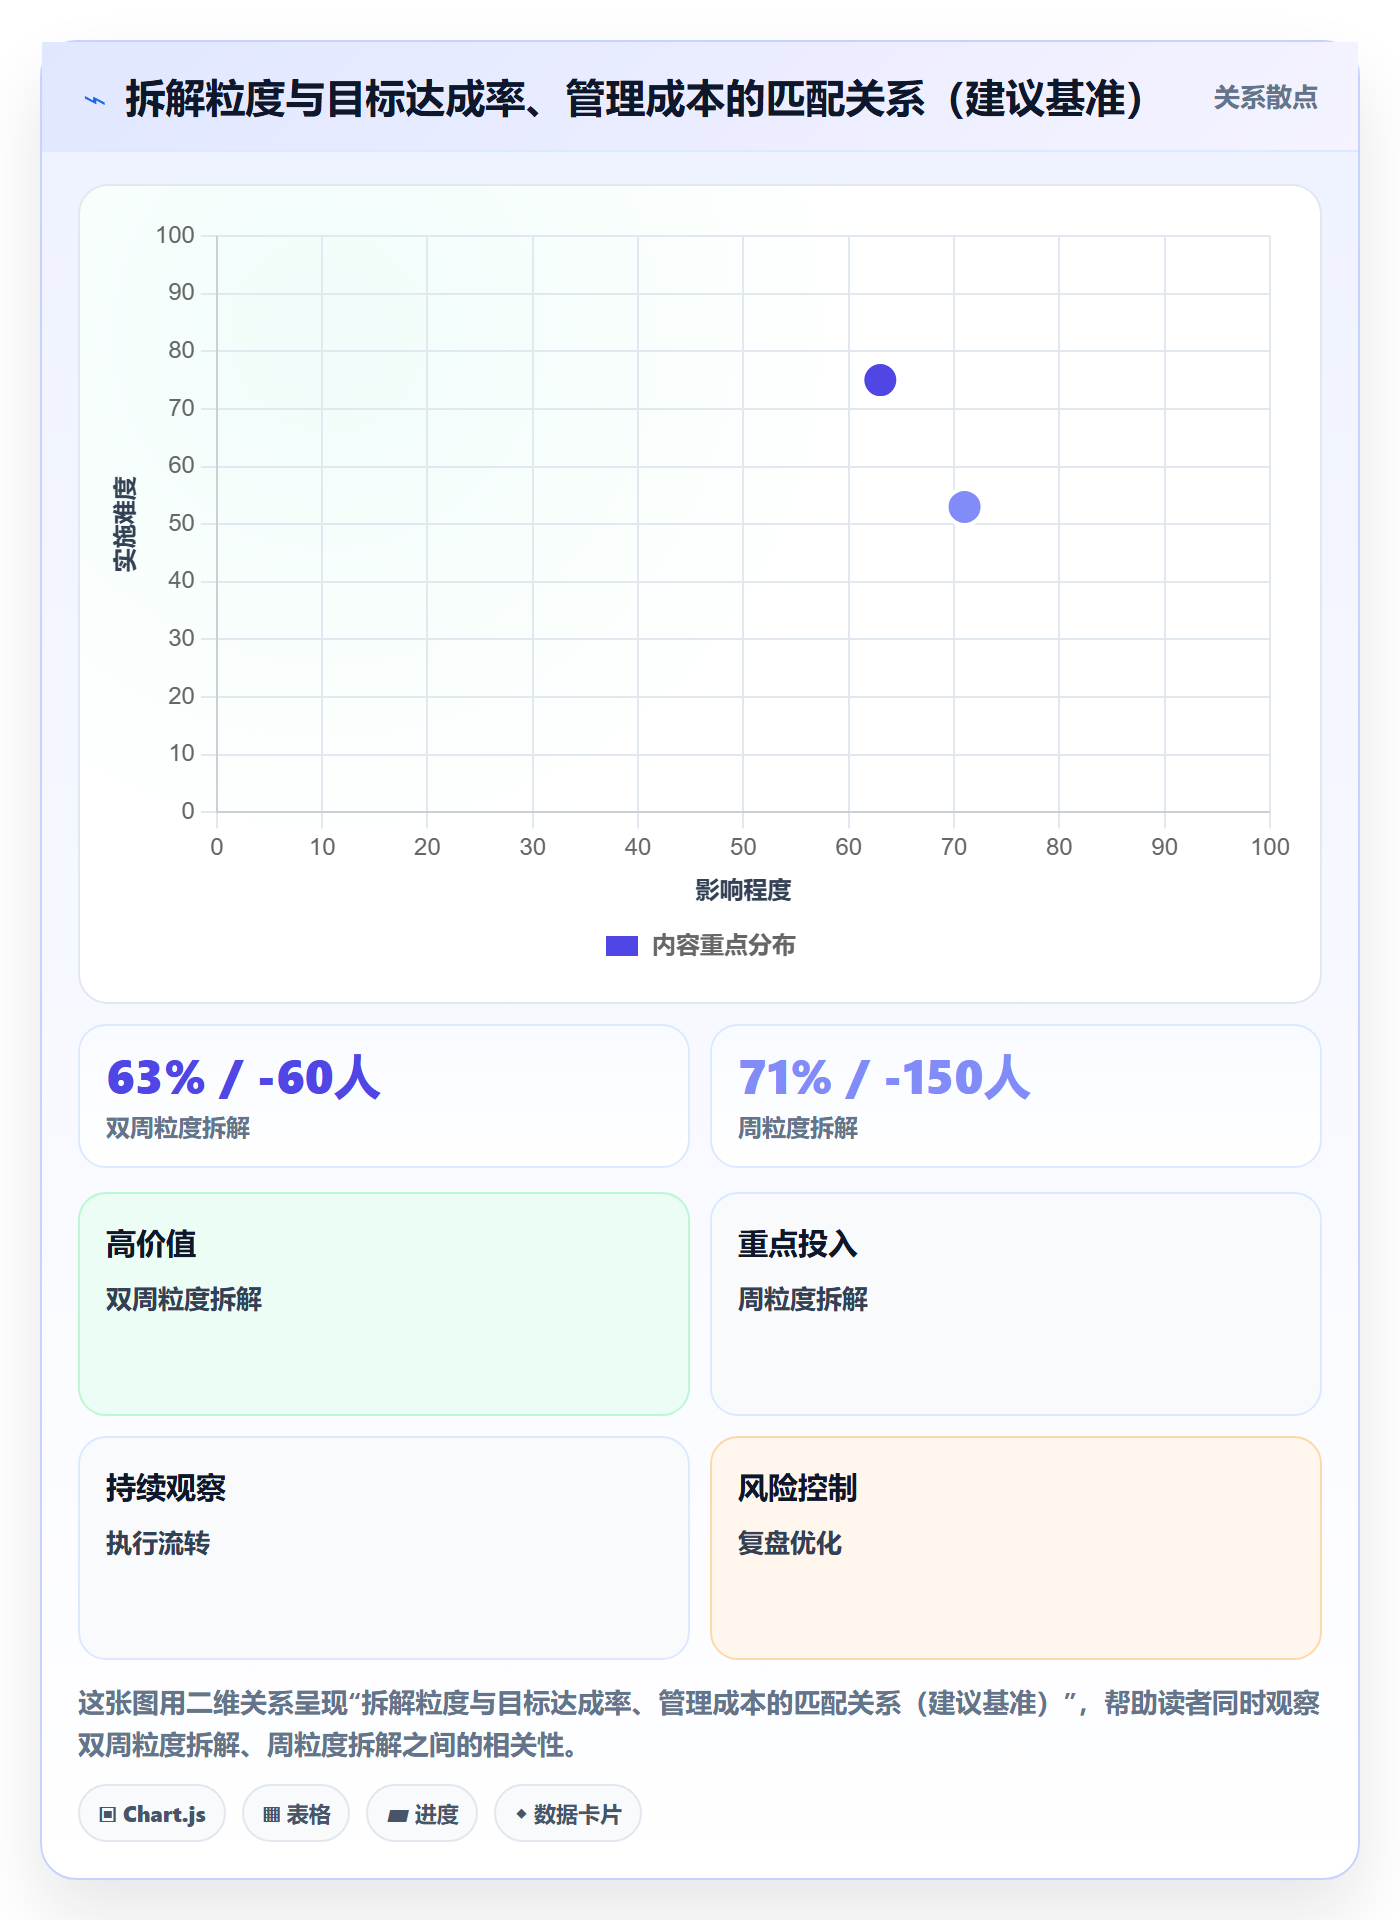Click the 表格 tag chip
Image resolution: width=1400 pixels, height=1920 pixels.
(296, 1814)
